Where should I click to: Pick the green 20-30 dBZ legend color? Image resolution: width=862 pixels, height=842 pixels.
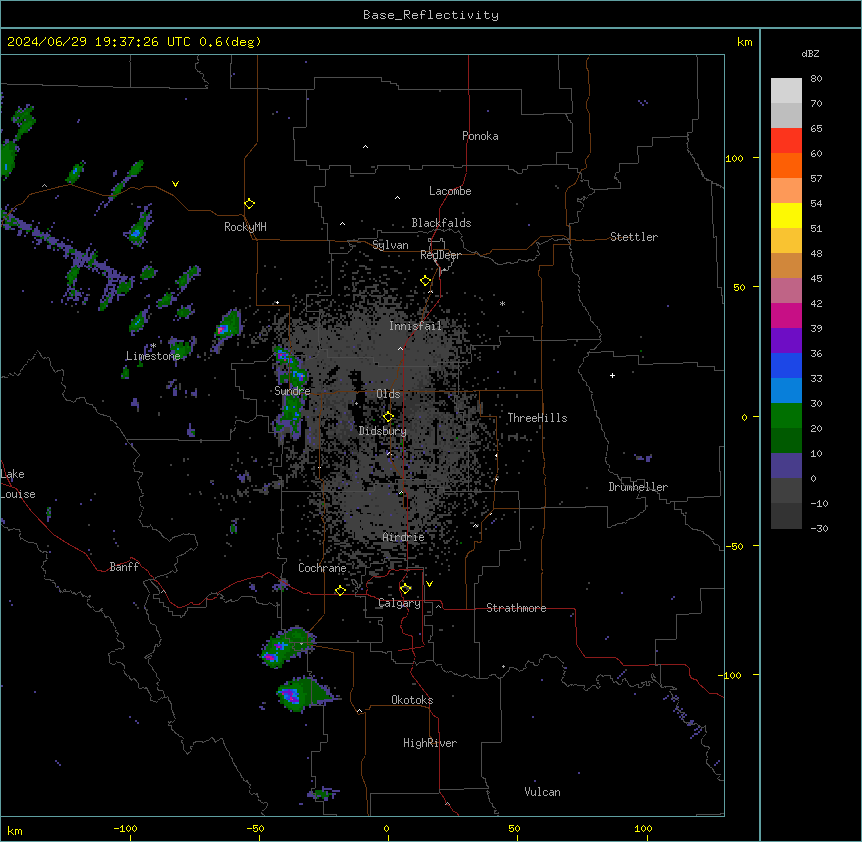pyautogui.click(x=786, y=416)
